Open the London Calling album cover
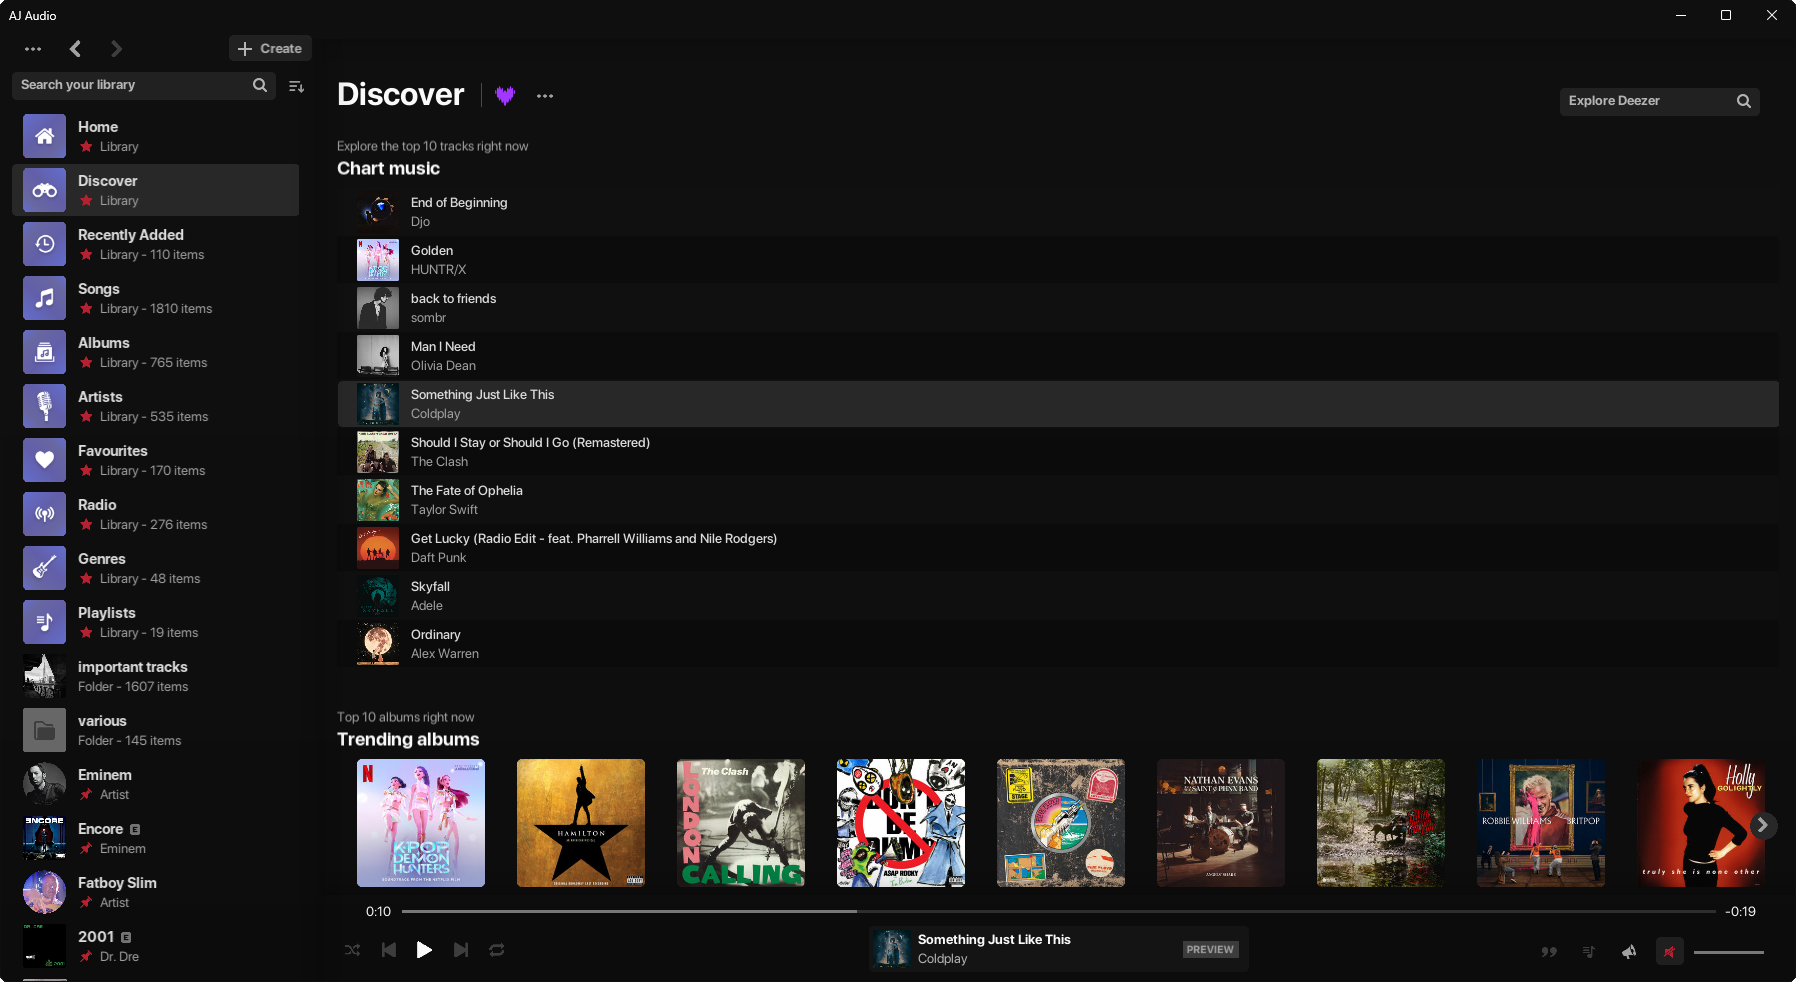This screenshot has height=982, width=1796. 741,823
